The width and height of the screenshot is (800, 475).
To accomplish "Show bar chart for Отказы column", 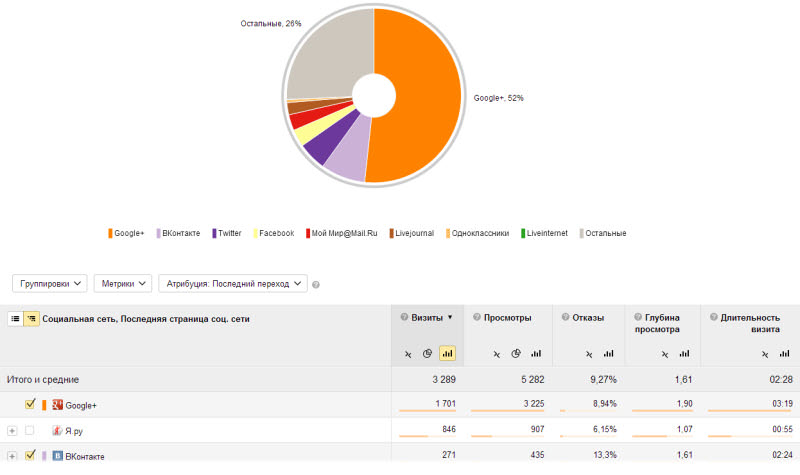I will point(609,353).
